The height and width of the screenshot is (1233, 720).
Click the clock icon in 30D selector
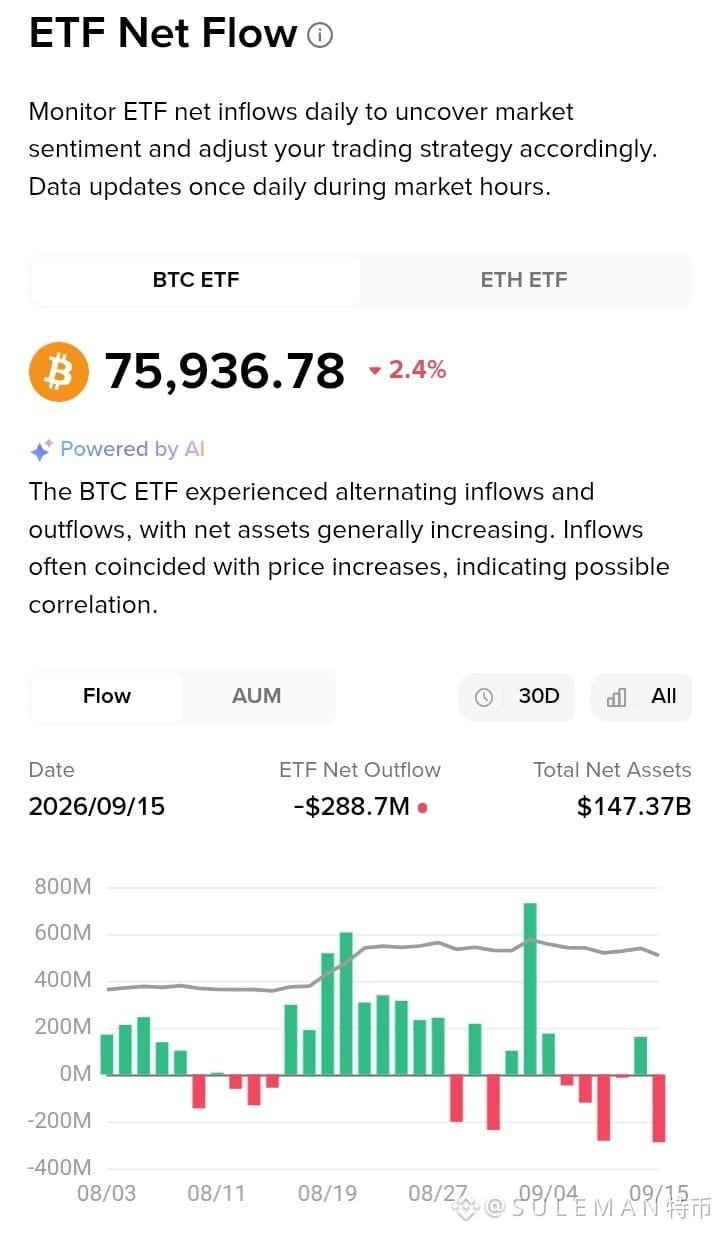(484, 697)
